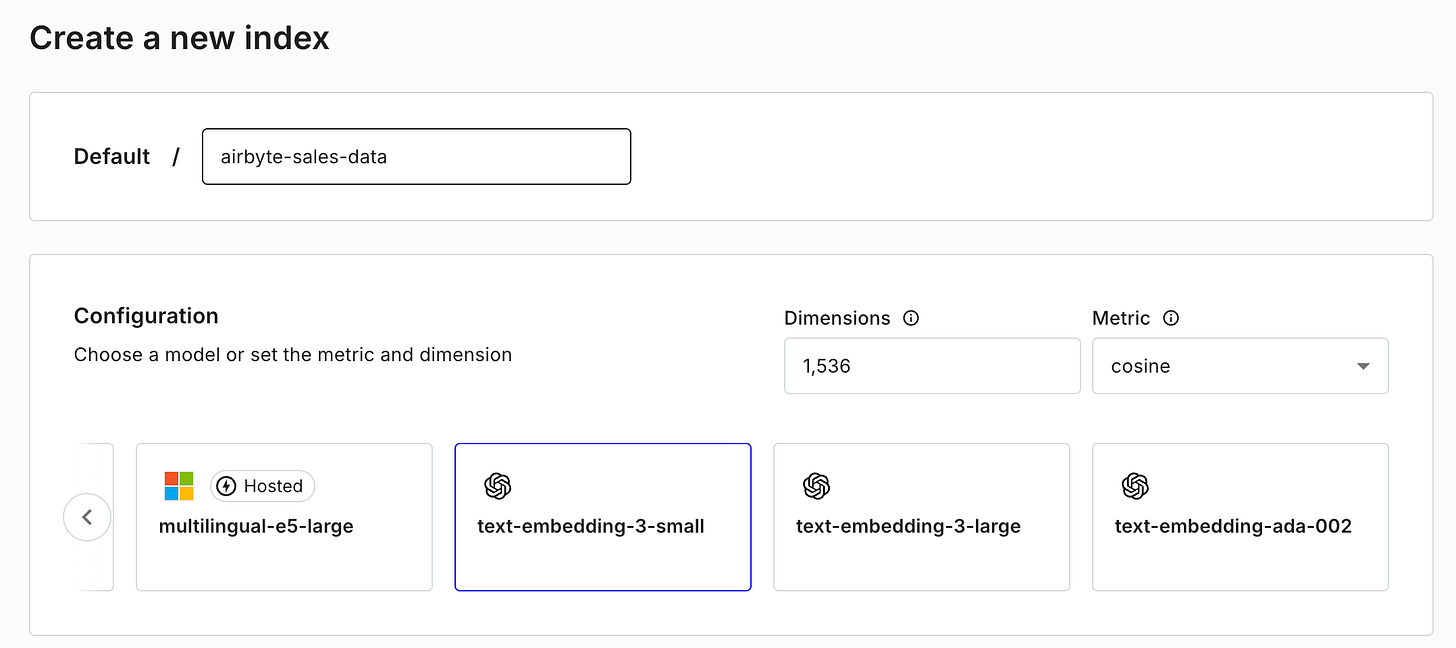Click the Microsoft logo on multilingual-e5-large

pos(179,486)
